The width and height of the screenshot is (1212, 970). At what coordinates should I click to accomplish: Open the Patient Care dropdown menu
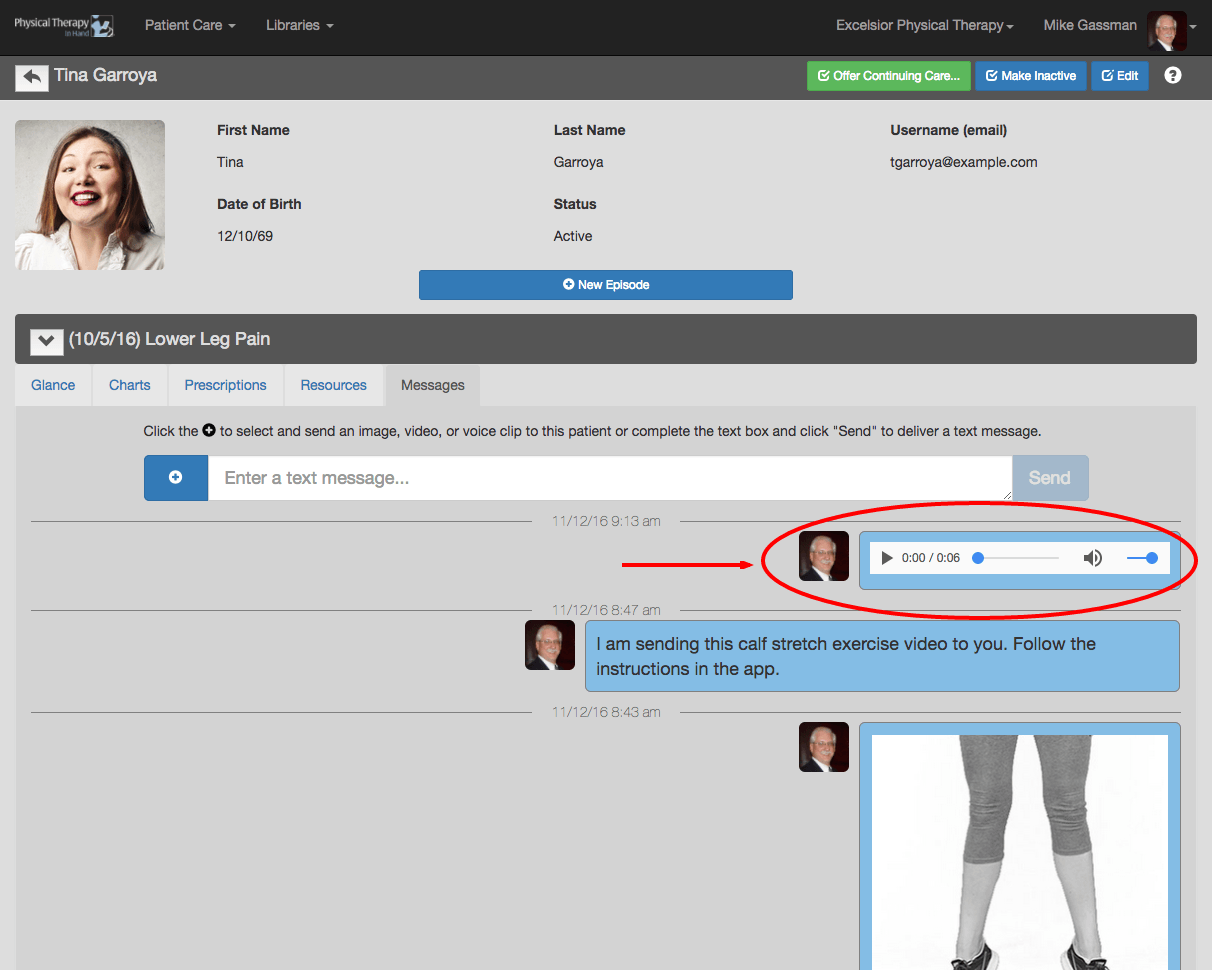point(190,25)
